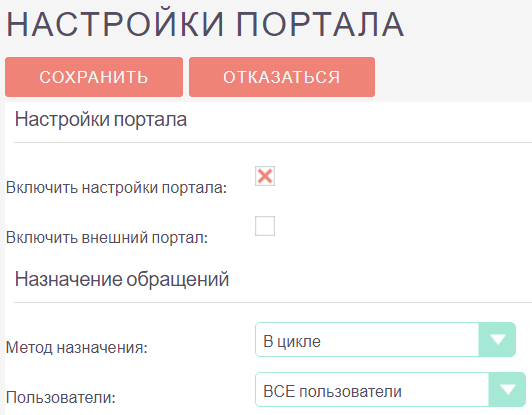Click the "Включить настройки портала:" label

click(x=116, y=188)
